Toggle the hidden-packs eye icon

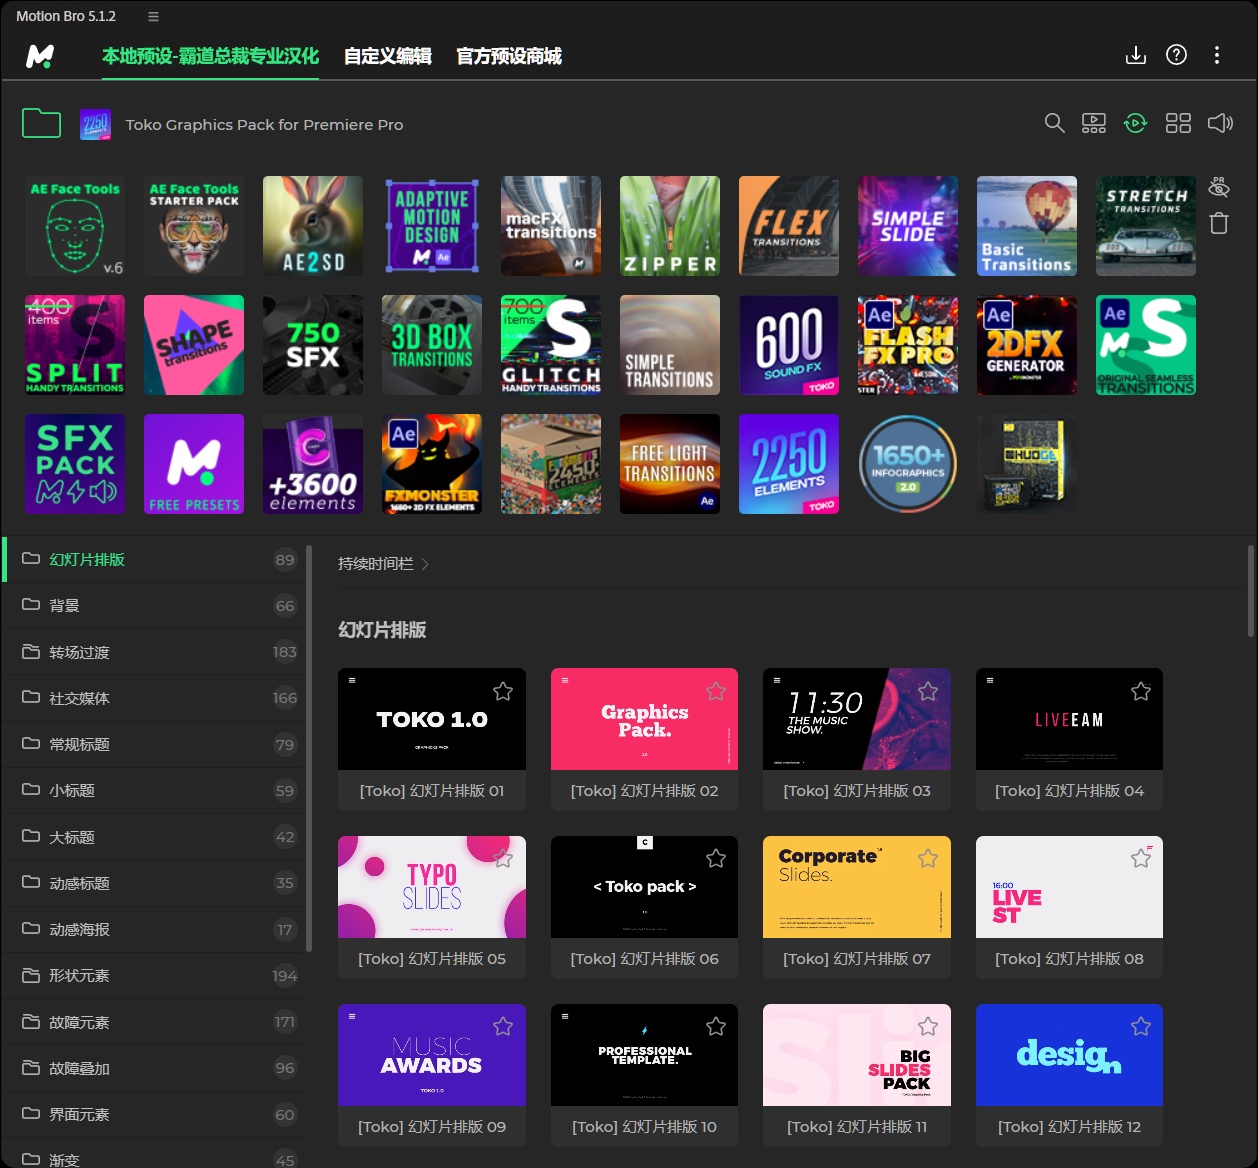1219,187
